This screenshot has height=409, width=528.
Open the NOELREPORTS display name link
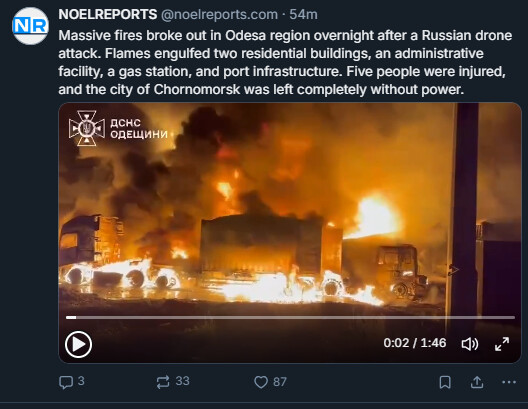click(x=108, y=14)
